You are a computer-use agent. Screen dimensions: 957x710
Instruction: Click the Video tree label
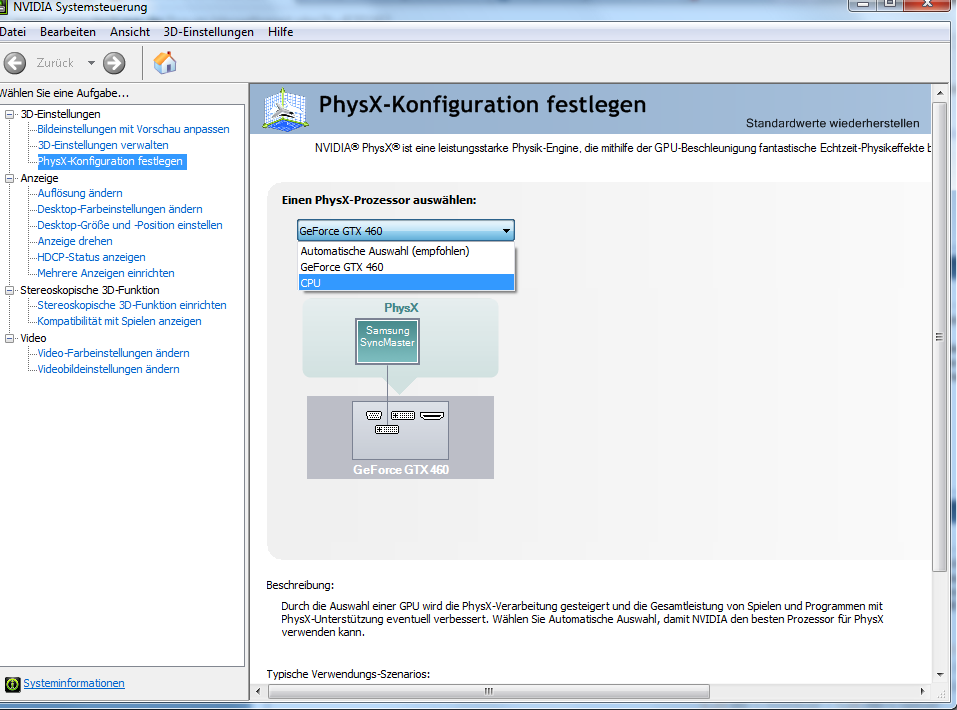pos(34,338)
